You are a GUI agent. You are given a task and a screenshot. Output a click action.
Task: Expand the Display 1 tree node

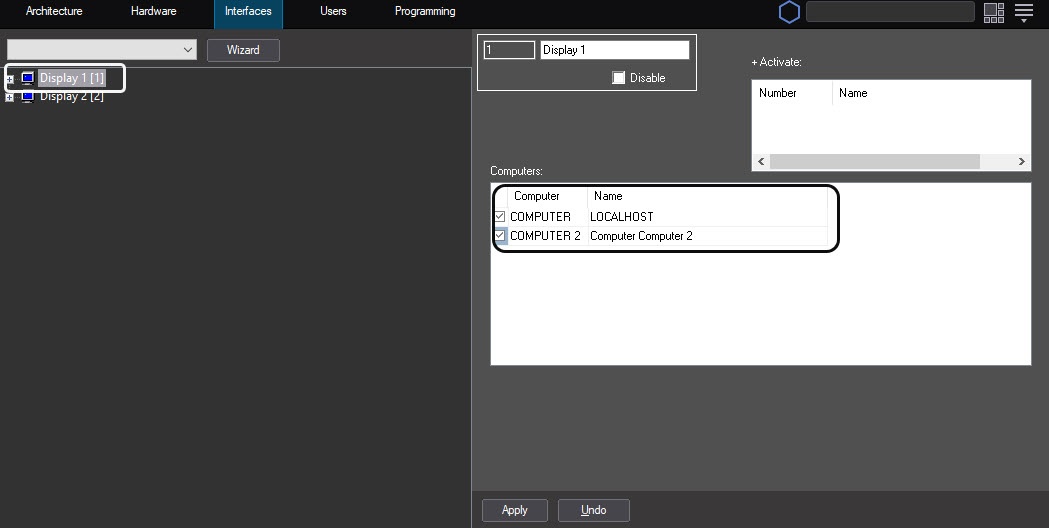coord(10,78)
